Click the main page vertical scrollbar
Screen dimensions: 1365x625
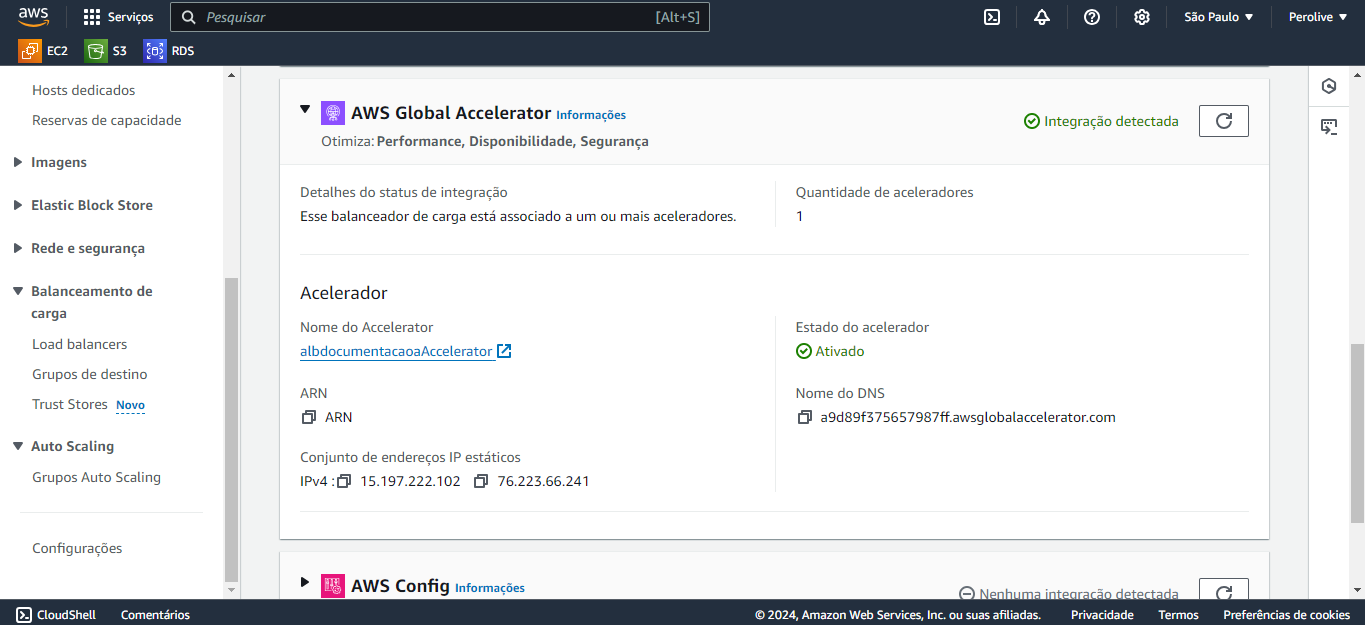(1357, 432)
